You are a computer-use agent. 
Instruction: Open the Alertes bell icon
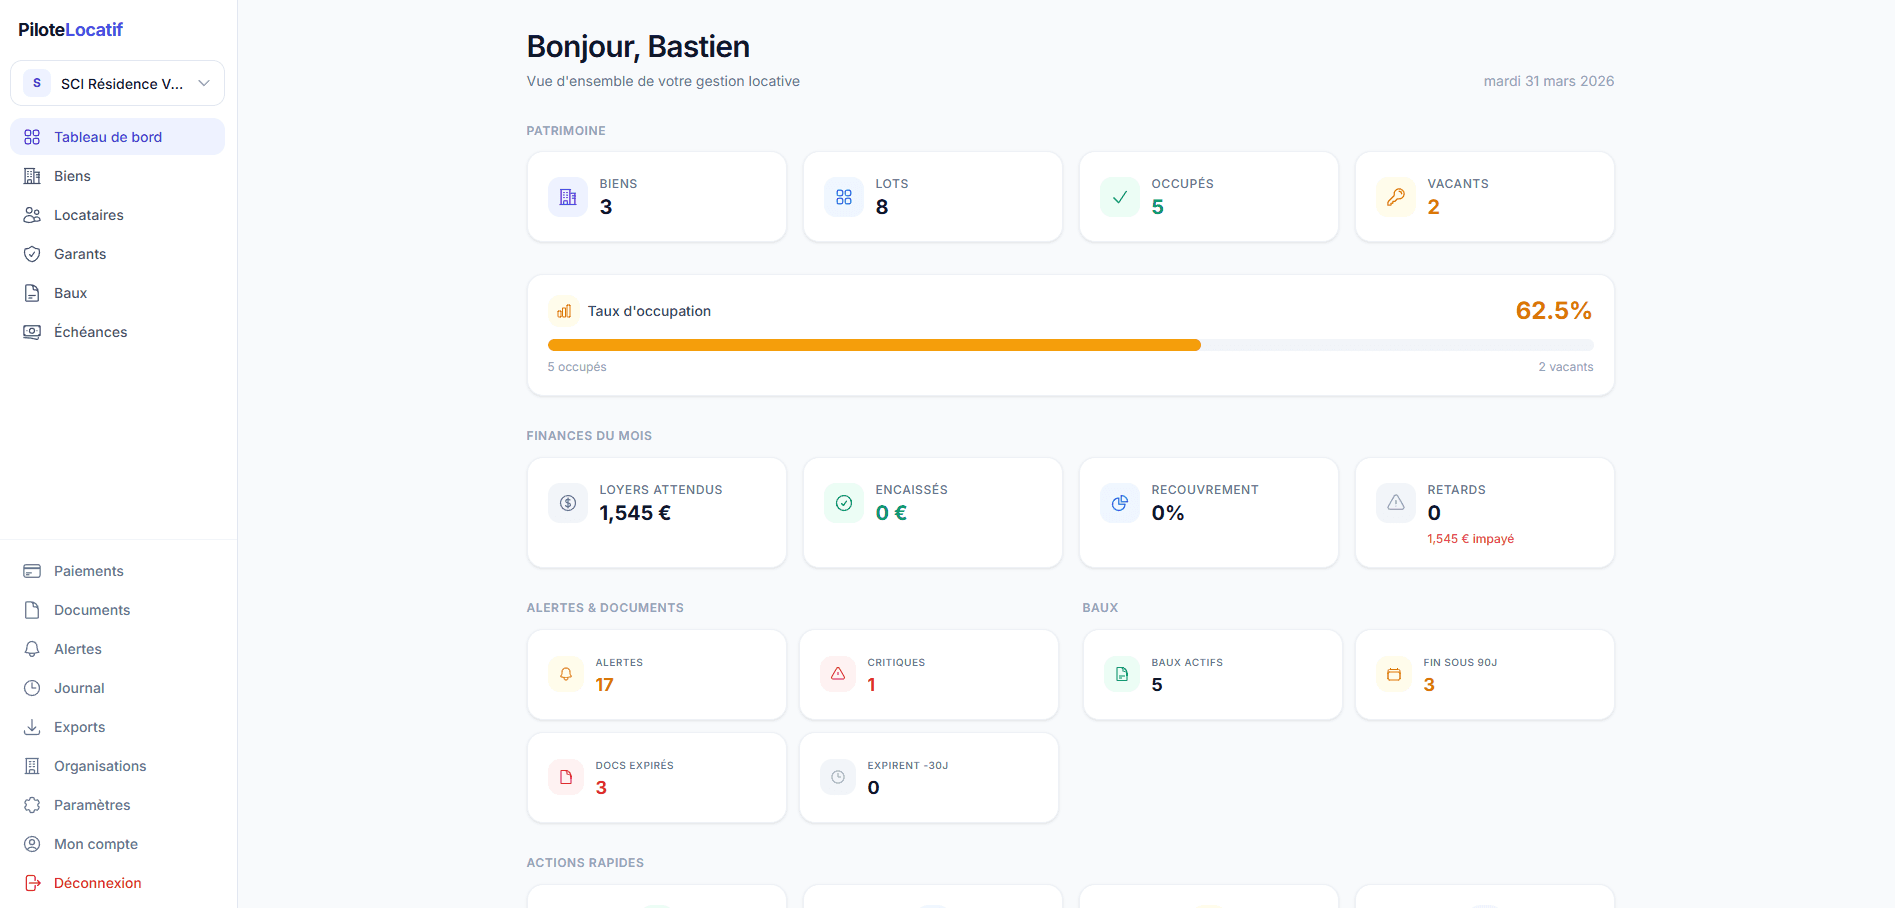(x=33, y=648)
